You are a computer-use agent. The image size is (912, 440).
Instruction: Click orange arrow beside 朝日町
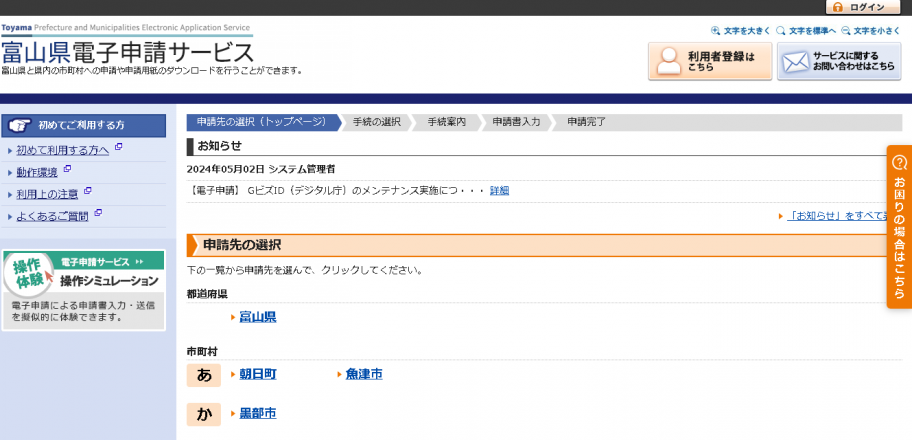[x=233, y=374]
